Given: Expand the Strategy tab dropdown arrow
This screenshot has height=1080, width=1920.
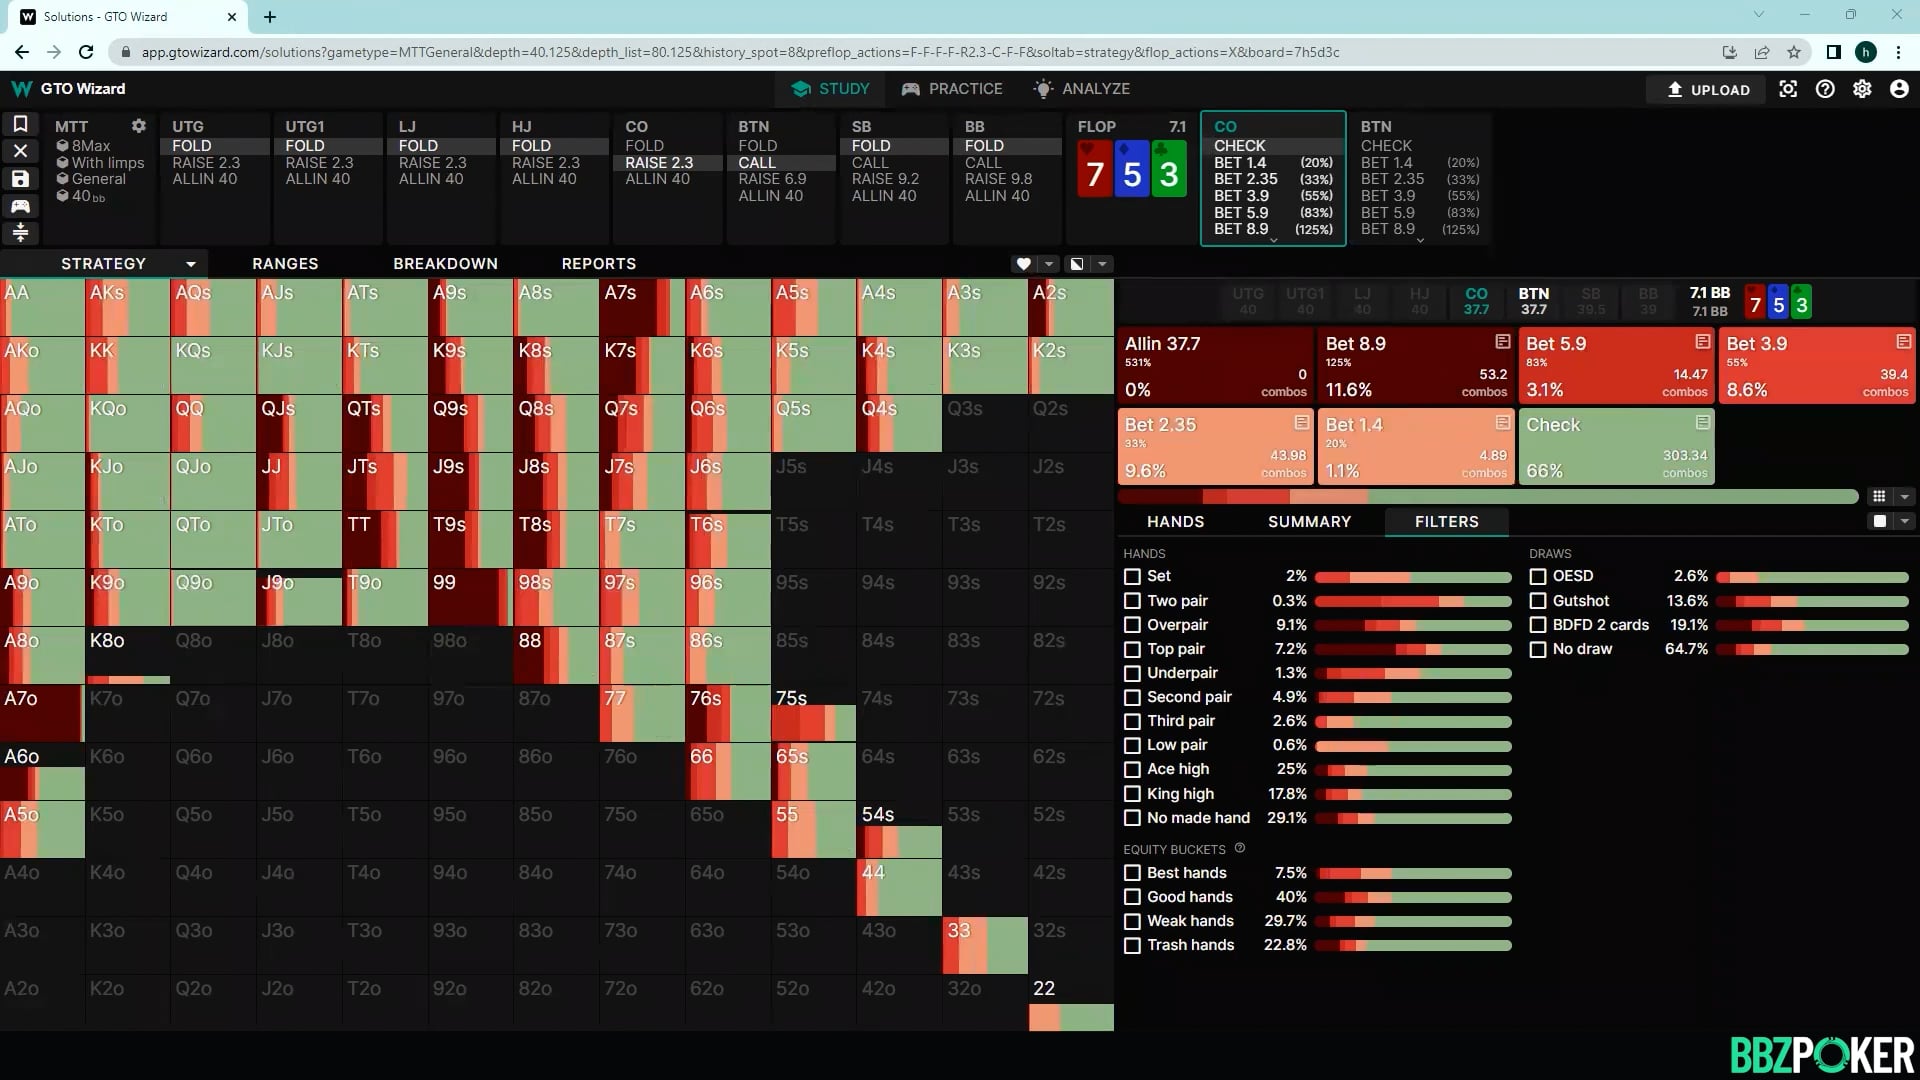Looking at the screenshot, I should (190, 264).
